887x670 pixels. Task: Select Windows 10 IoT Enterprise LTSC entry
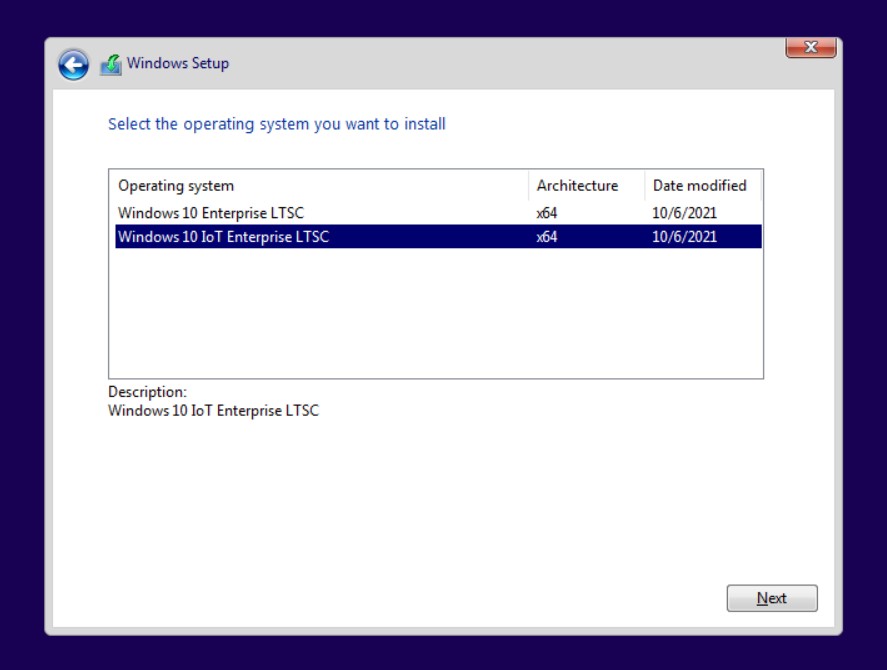point(223,237)
